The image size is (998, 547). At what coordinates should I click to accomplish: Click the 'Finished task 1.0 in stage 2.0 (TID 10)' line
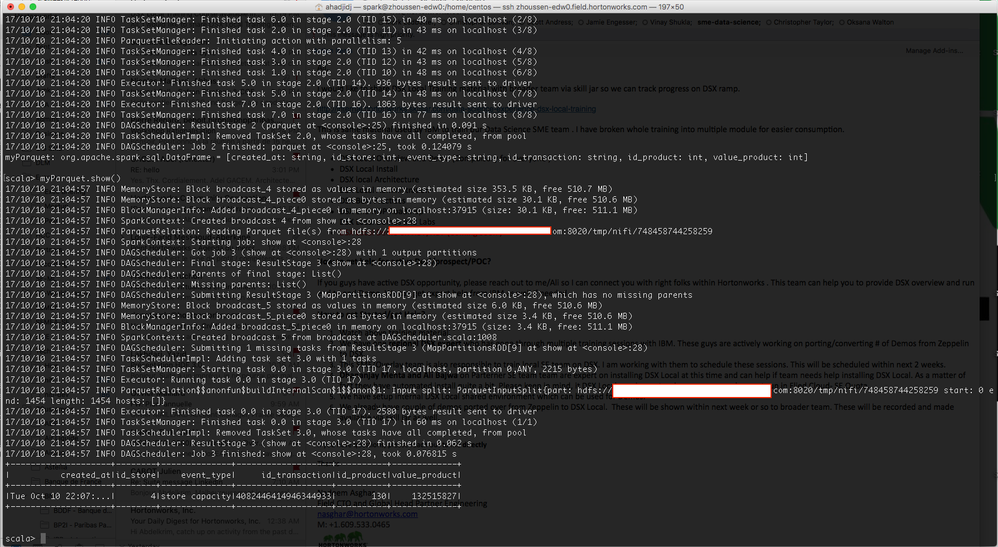pos(271,73)
